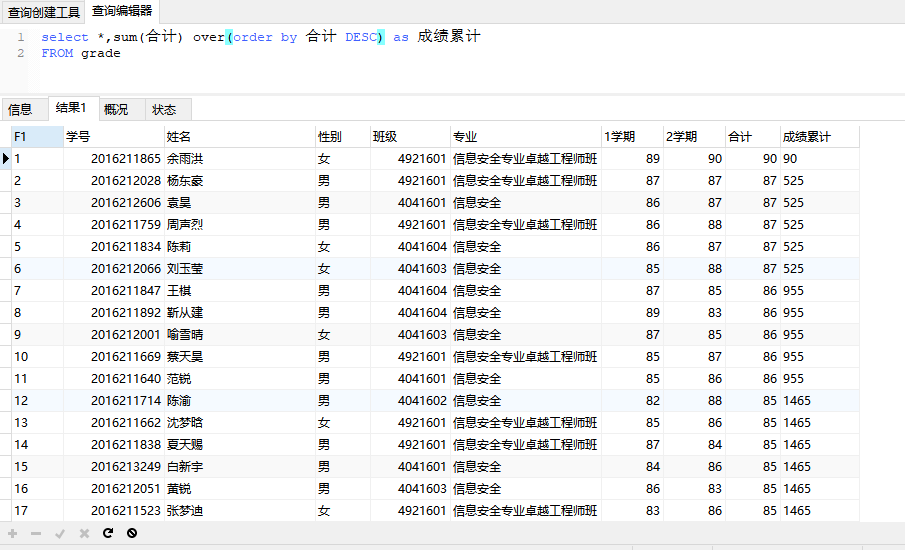Click student ID cell 2016211865
This screenshot has height=550, width=905.
point(114,159)
